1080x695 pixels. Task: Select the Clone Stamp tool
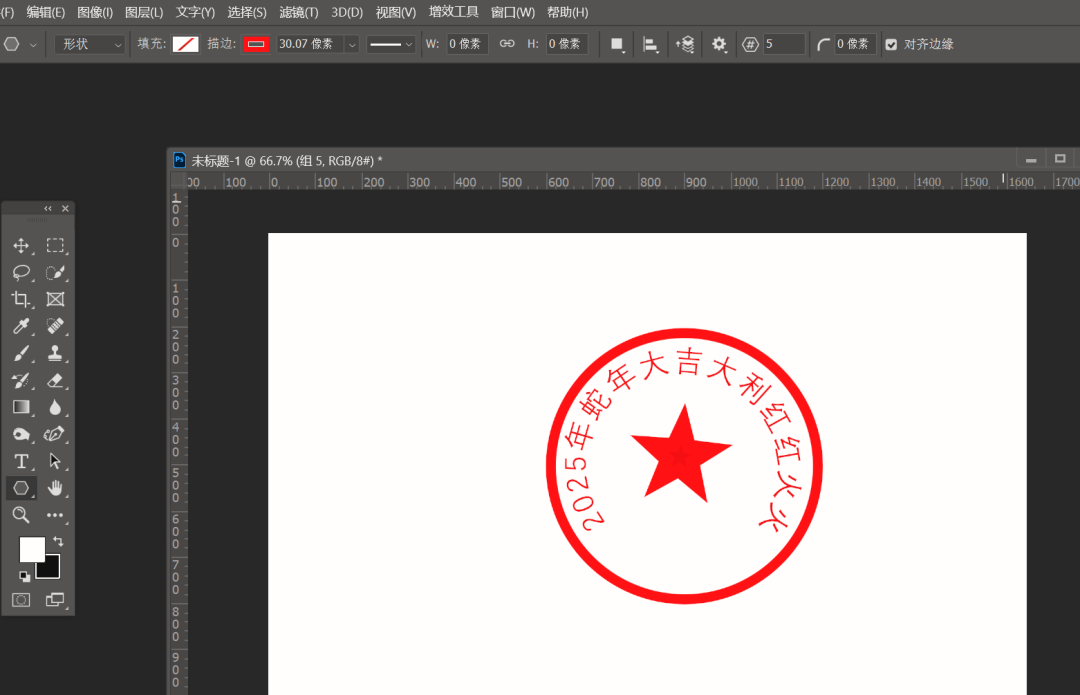click(x=55, y=353)
